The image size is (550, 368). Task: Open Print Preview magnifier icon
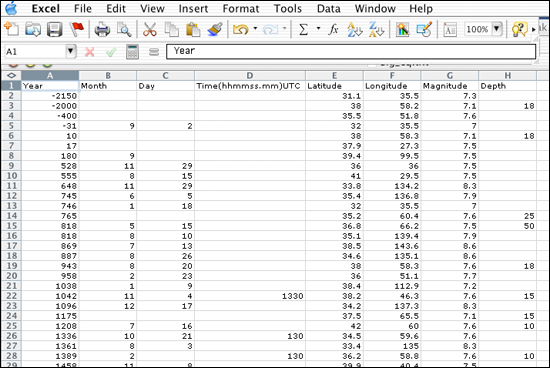tap(124, 29)
